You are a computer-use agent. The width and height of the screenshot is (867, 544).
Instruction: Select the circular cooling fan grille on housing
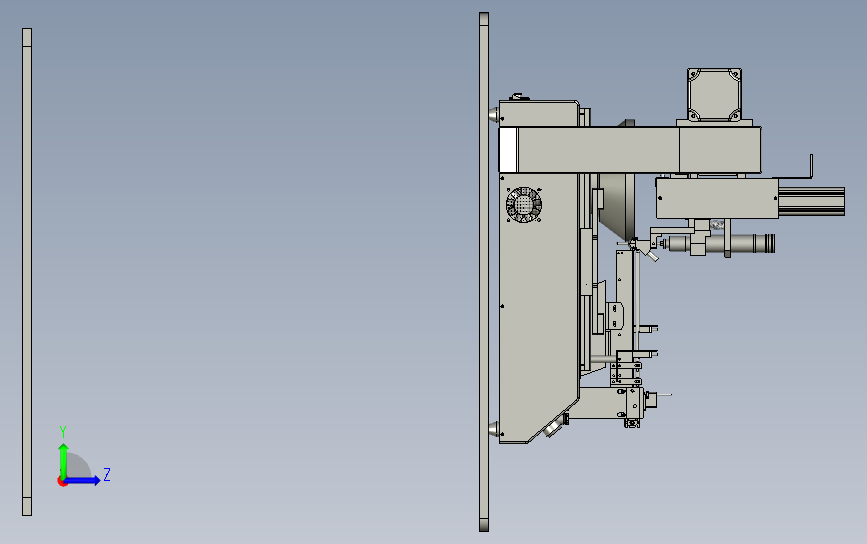524,205
